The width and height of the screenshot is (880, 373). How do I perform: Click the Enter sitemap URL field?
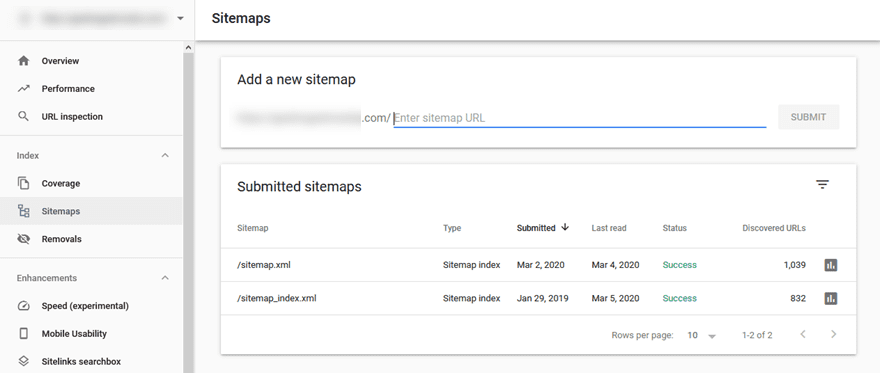point(580,118)
